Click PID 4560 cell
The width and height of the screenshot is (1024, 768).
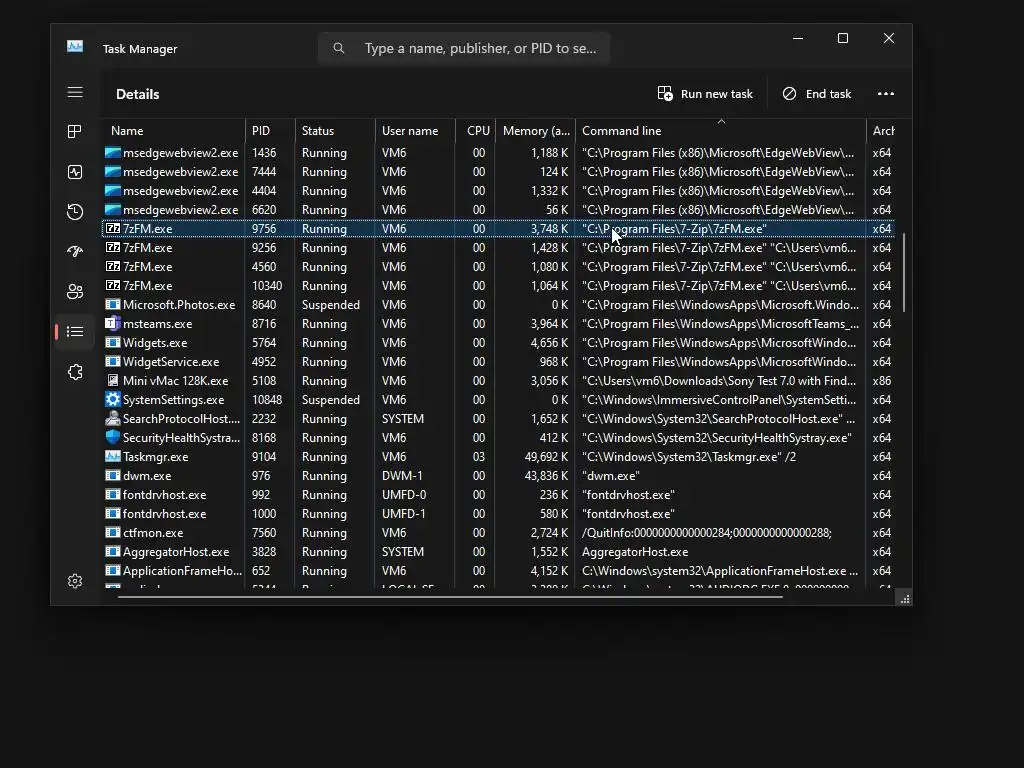coord(264,266)
